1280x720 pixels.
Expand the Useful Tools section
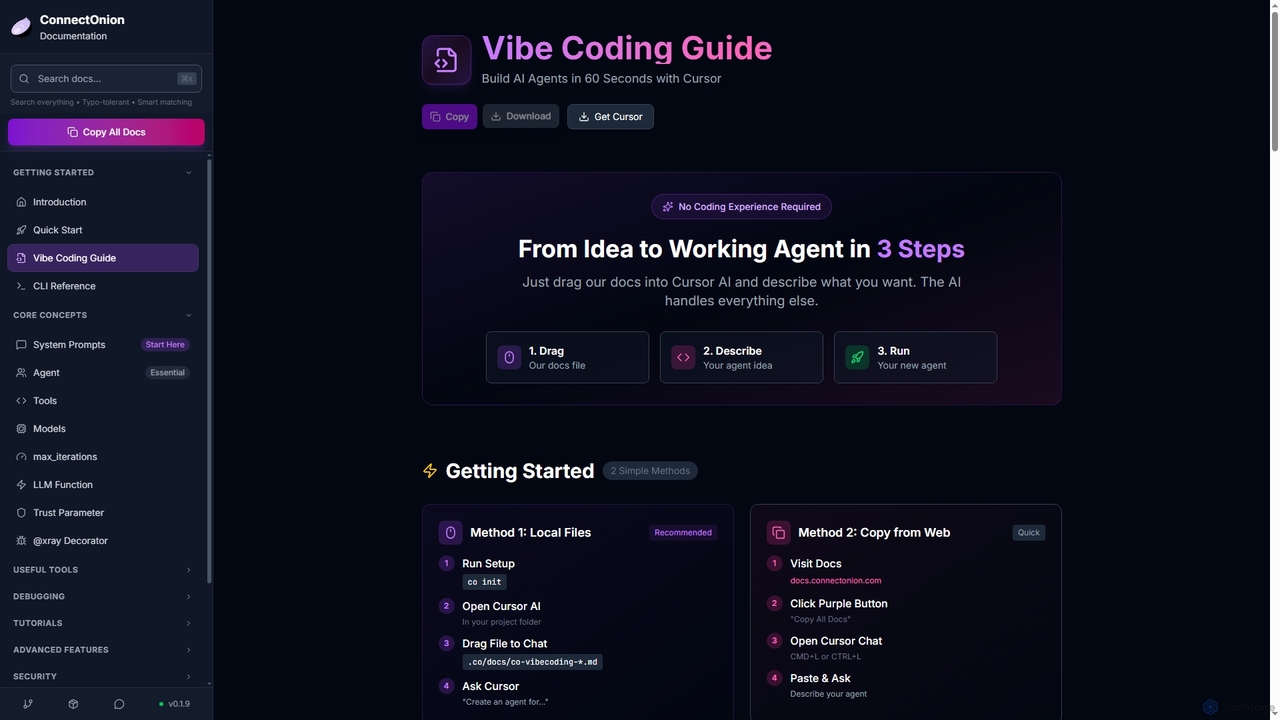(x=102, y=570)
